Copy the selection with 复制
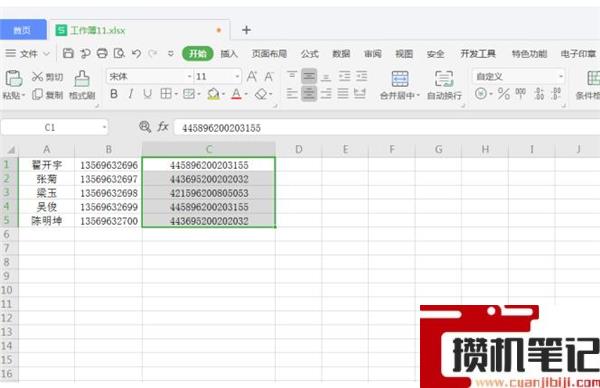The image size is (600, 388). point(47,94)
